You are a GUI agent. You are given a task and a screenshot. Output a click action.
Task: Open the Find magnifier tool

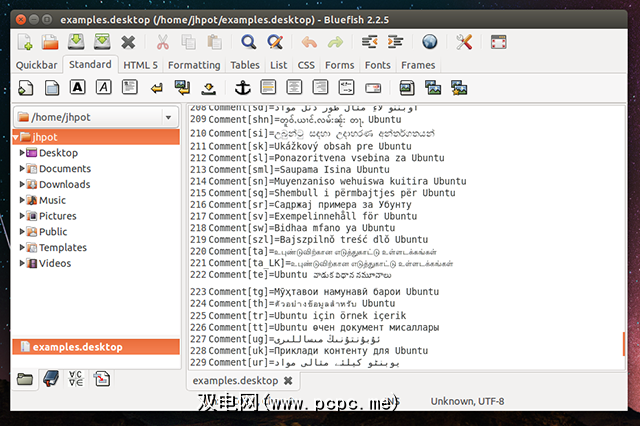tap(248, 42)
